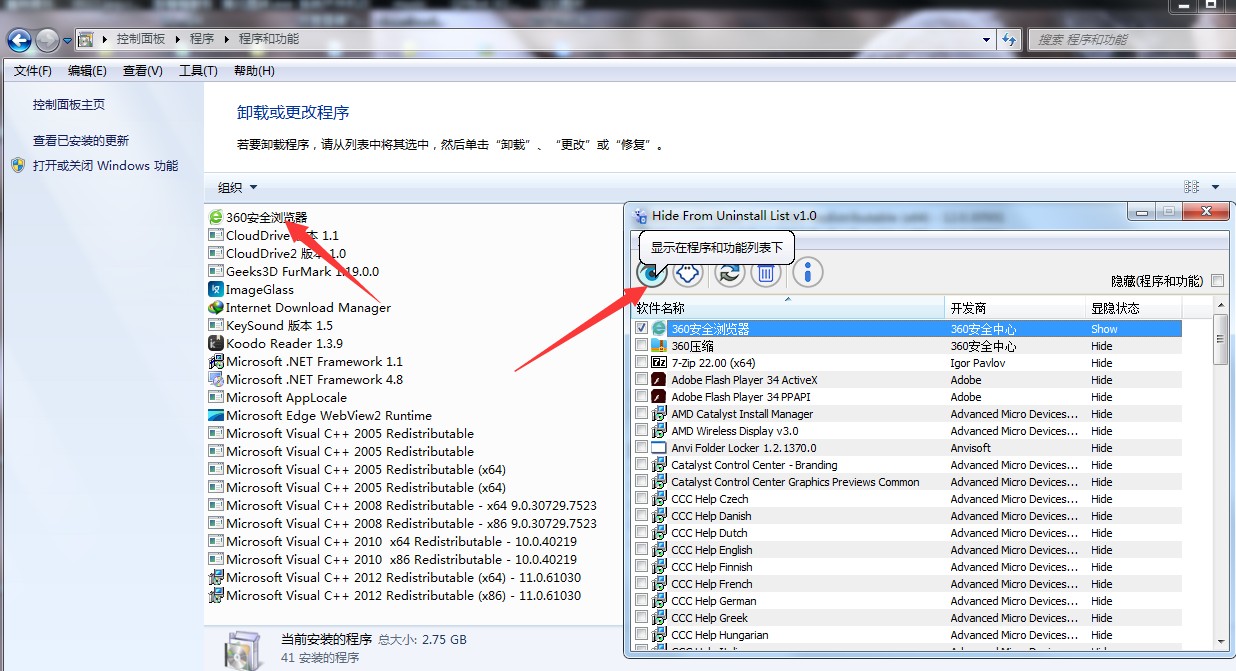The width and height of the screenshot is (1236, 671).
Task: Select Microsoft AppLocale in the programs list
Action: click(x=277, y=397)
